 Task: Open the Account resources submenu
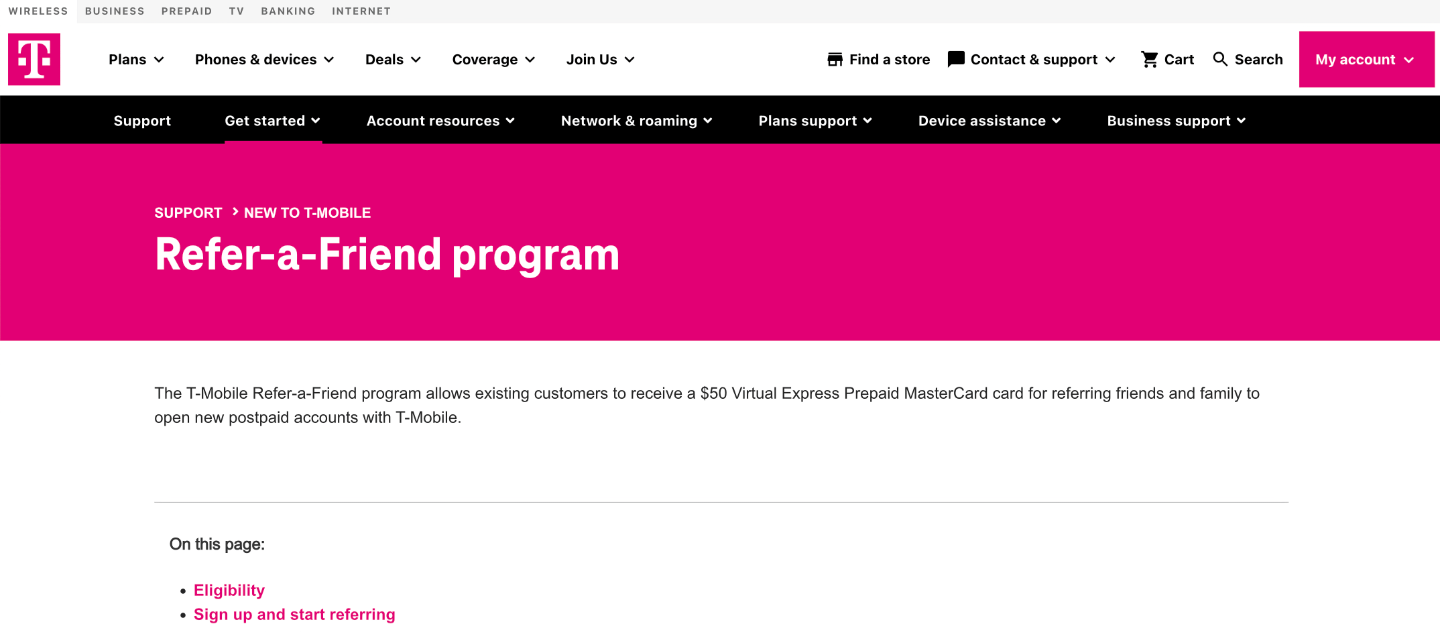(x=440, y=120)
